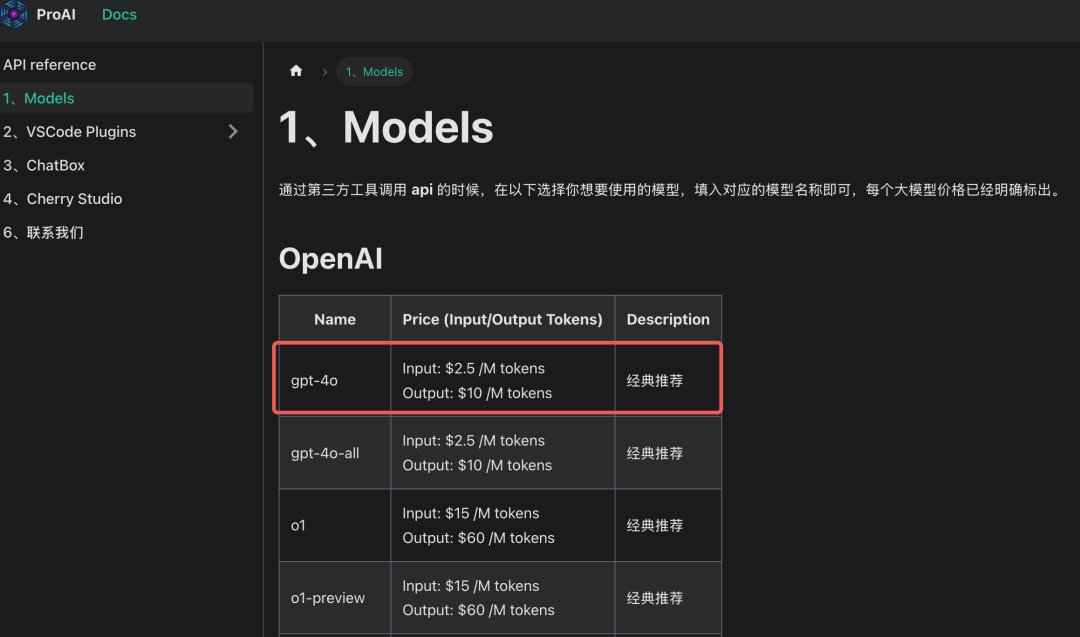Select the o1 model name cell
This screenshot has width=1080, height=637.
click(x=335, y=525)
